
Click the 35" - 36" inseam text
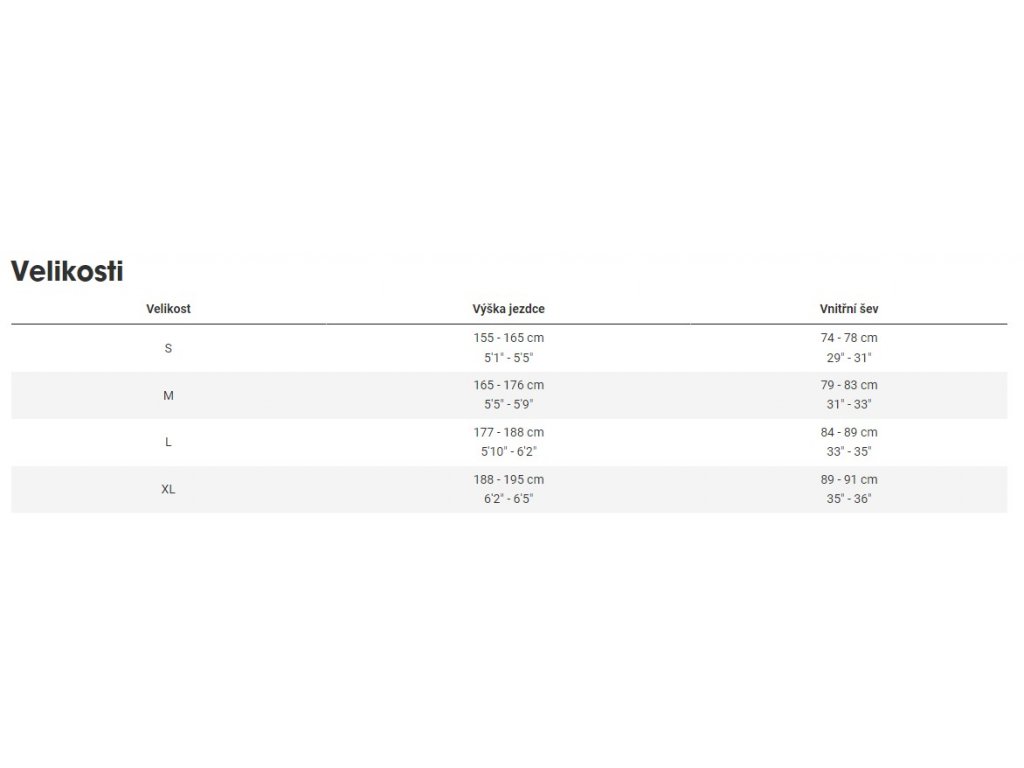(848, 498)
